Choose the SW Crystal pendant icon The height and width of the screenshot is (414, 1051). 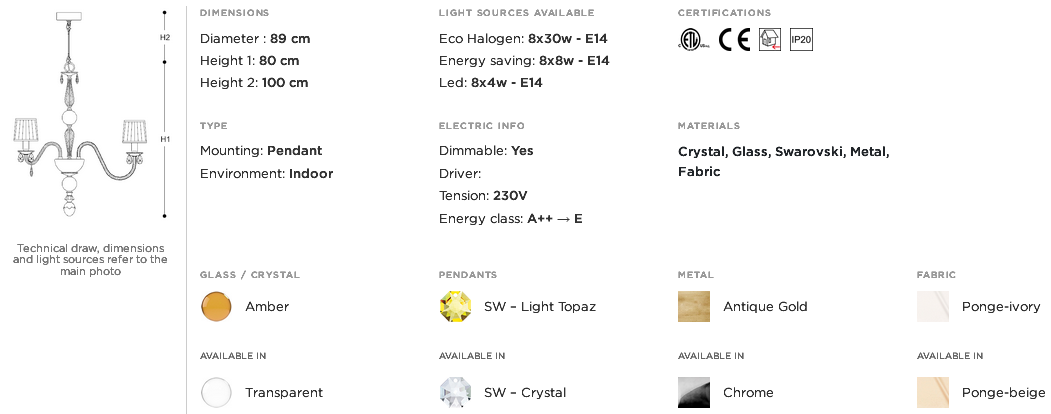pos(455,393)
